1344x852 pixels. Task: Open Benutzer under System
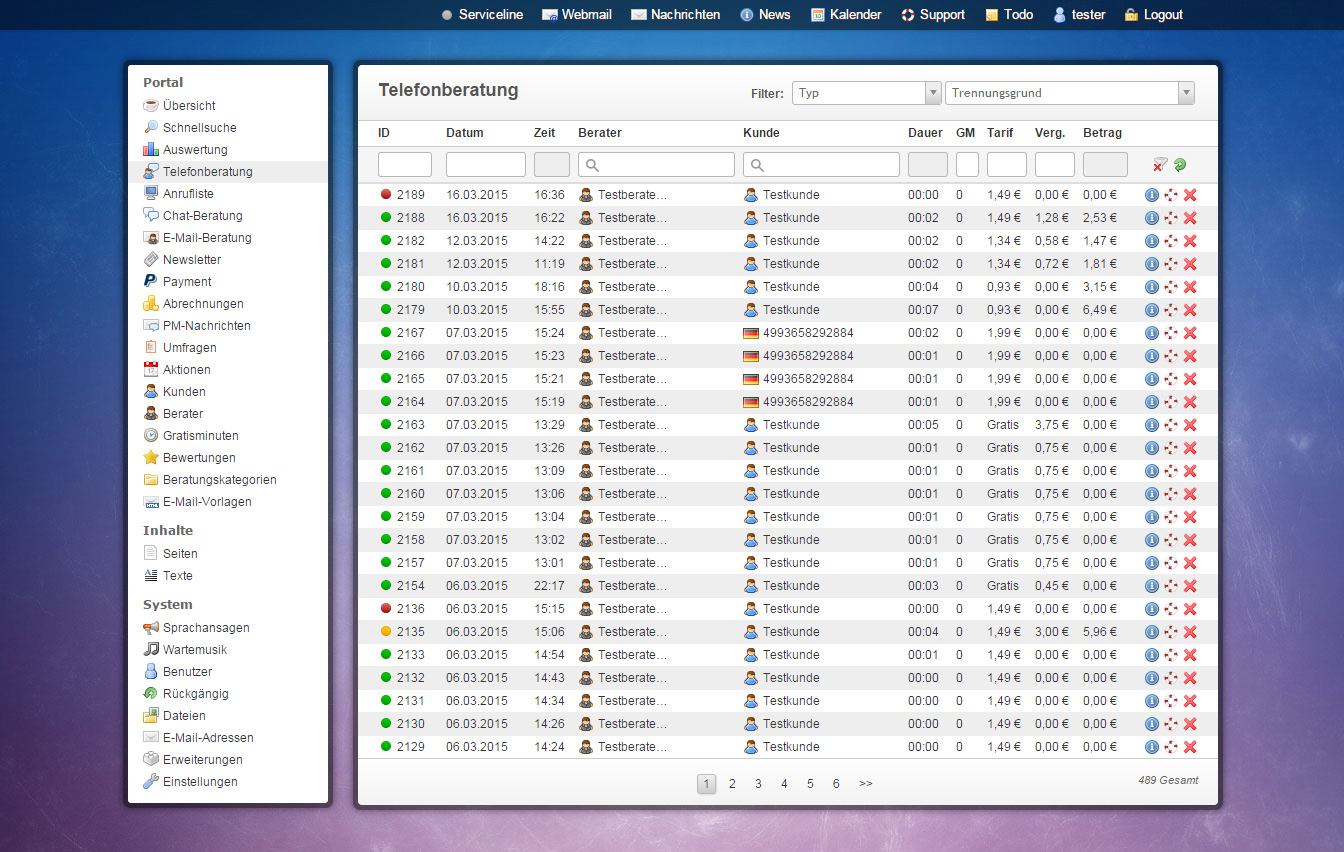tap(187, 672)
